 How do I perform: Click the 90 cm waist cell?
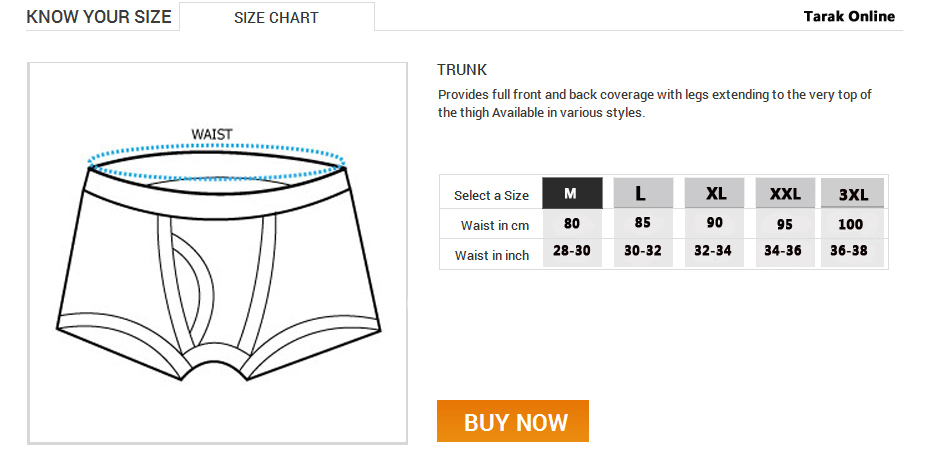[715, 224]
